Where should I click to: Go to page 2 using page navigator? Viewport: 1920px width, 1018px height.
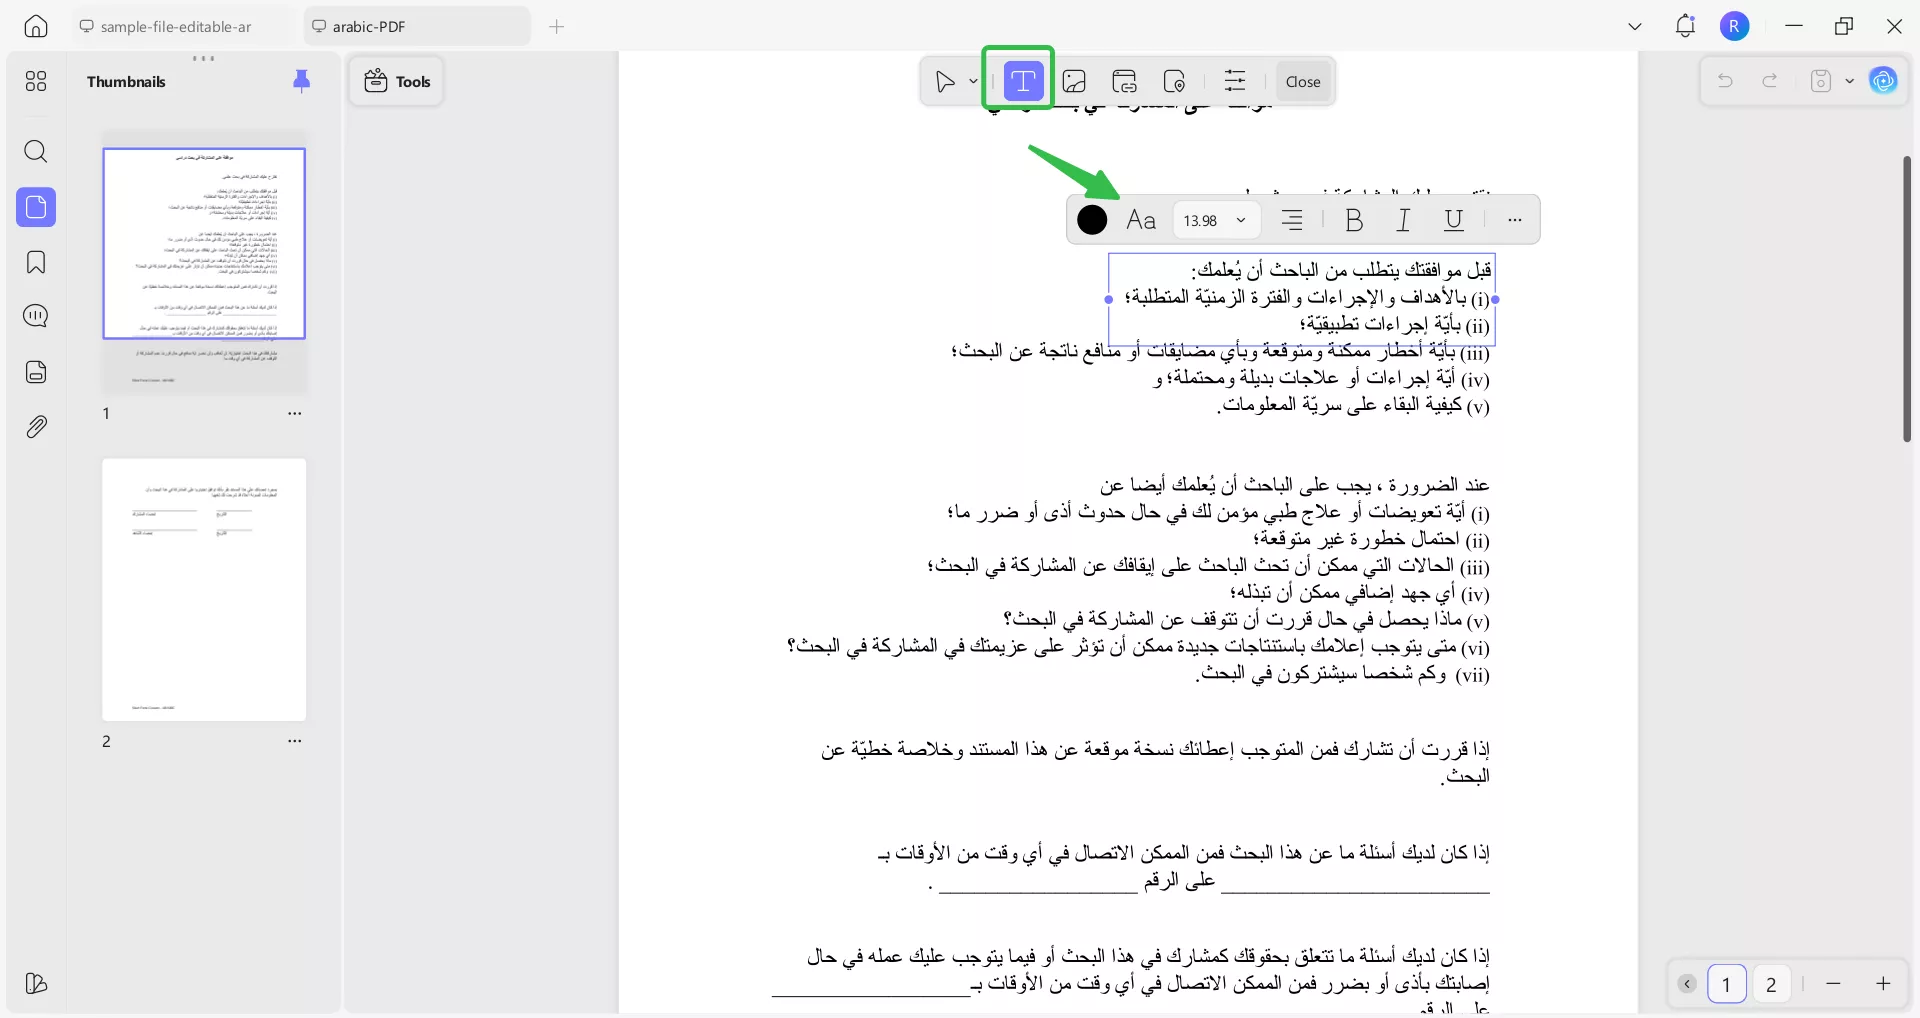click(x=1770, y=984)
